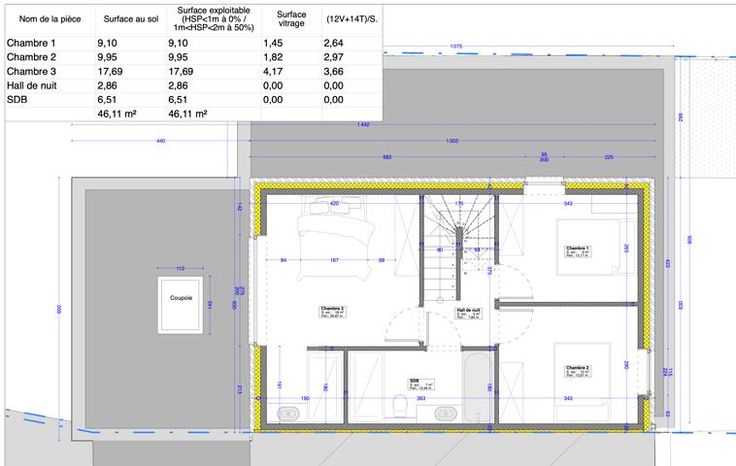Click the 'Surface au sol' column header

click(131, 18)
